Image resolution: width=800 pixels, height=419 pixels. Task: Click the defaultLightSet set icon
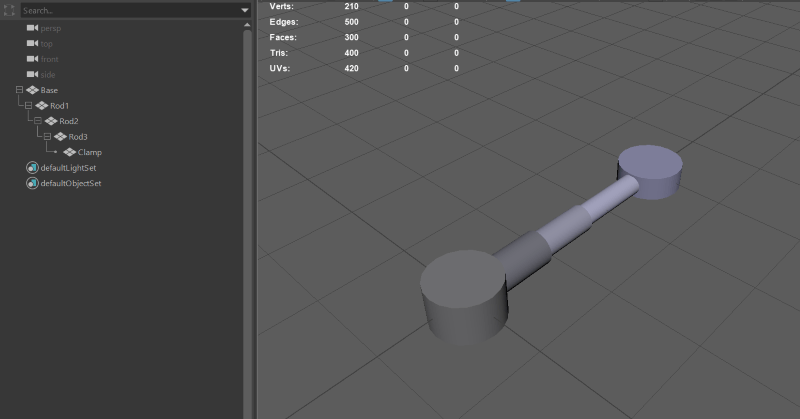[x=32, y=168]
